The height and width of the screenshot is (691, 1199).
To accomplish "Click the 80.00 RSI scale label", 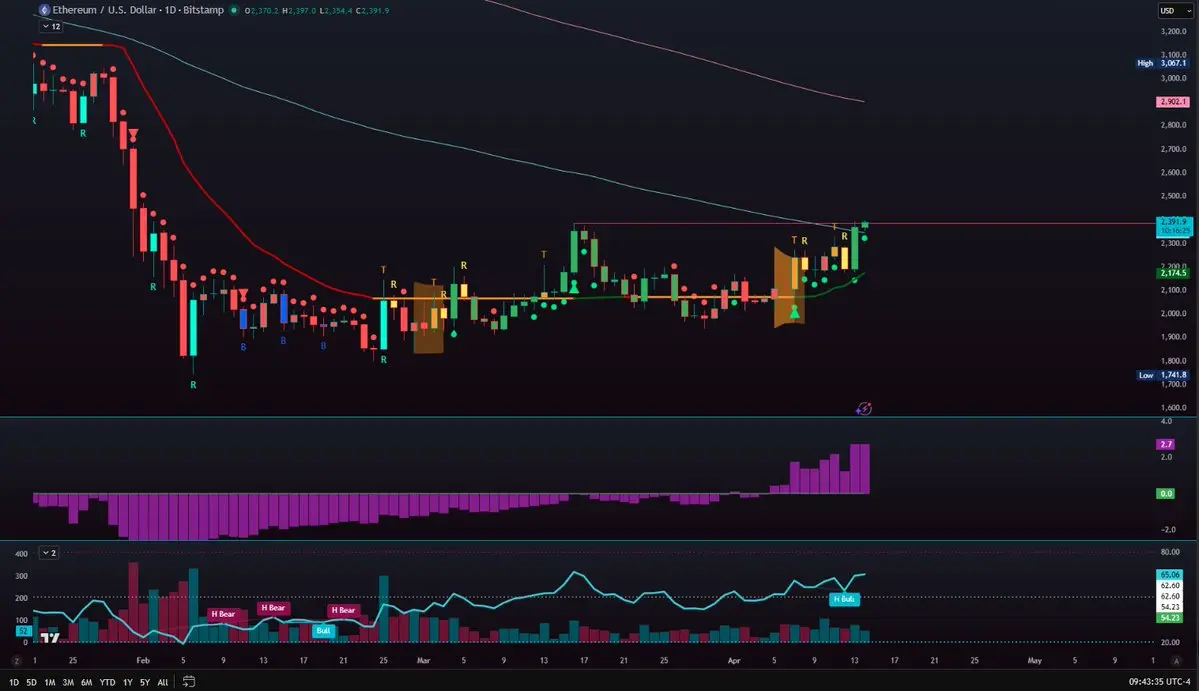I will pyautogui.click(x=1170, y=552).
